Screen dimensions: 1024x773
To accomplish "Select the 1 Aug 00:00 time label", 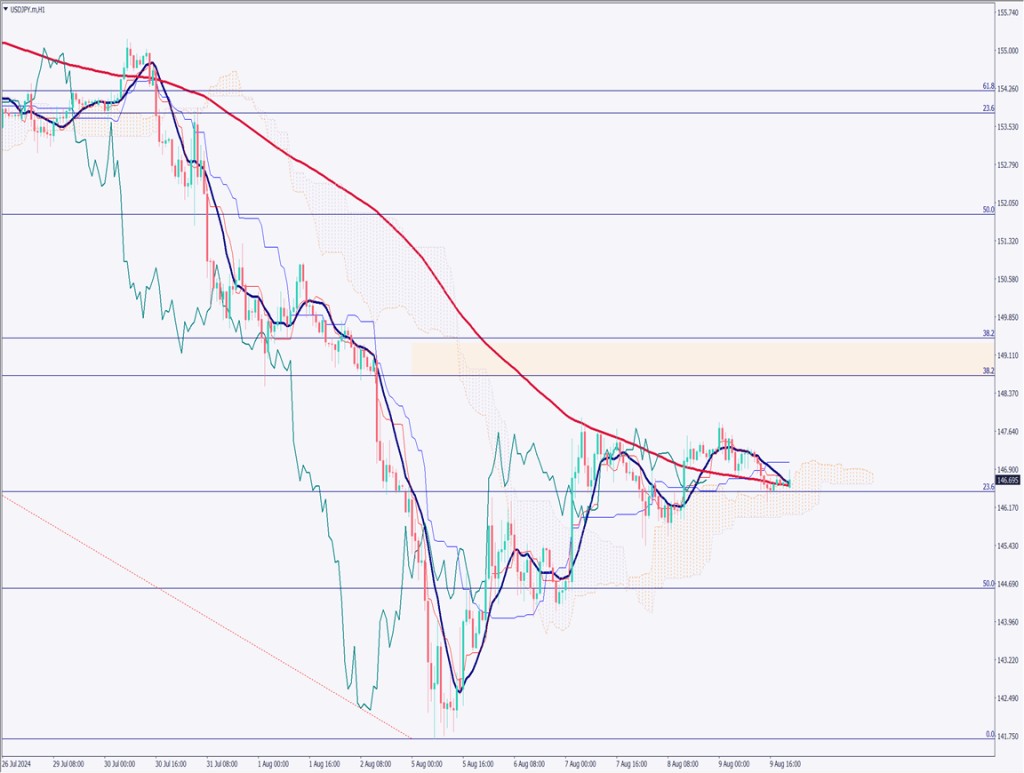I will pyautogui.click(x=275, y=761).
